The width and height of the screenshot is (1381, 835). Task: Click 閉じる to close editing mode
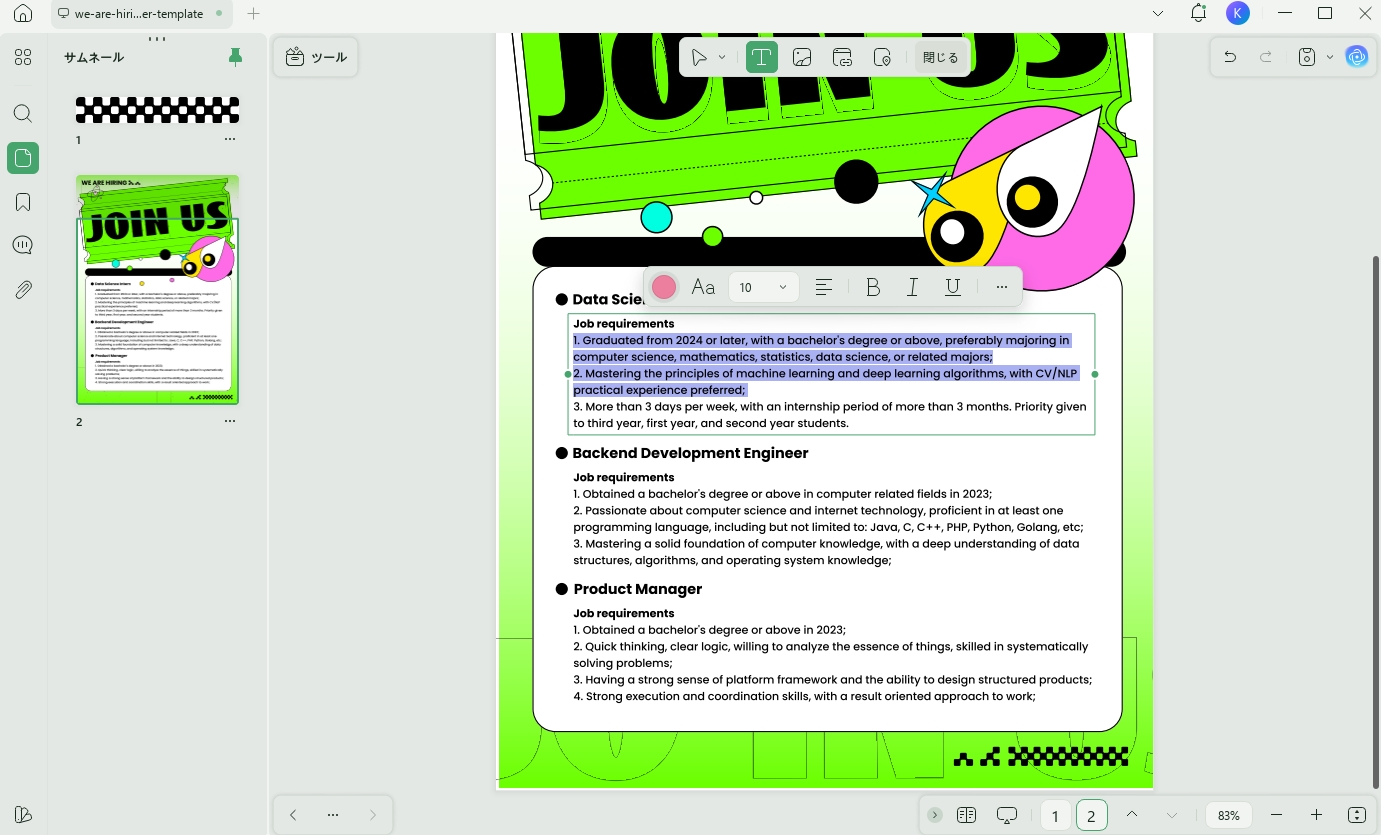940,58
